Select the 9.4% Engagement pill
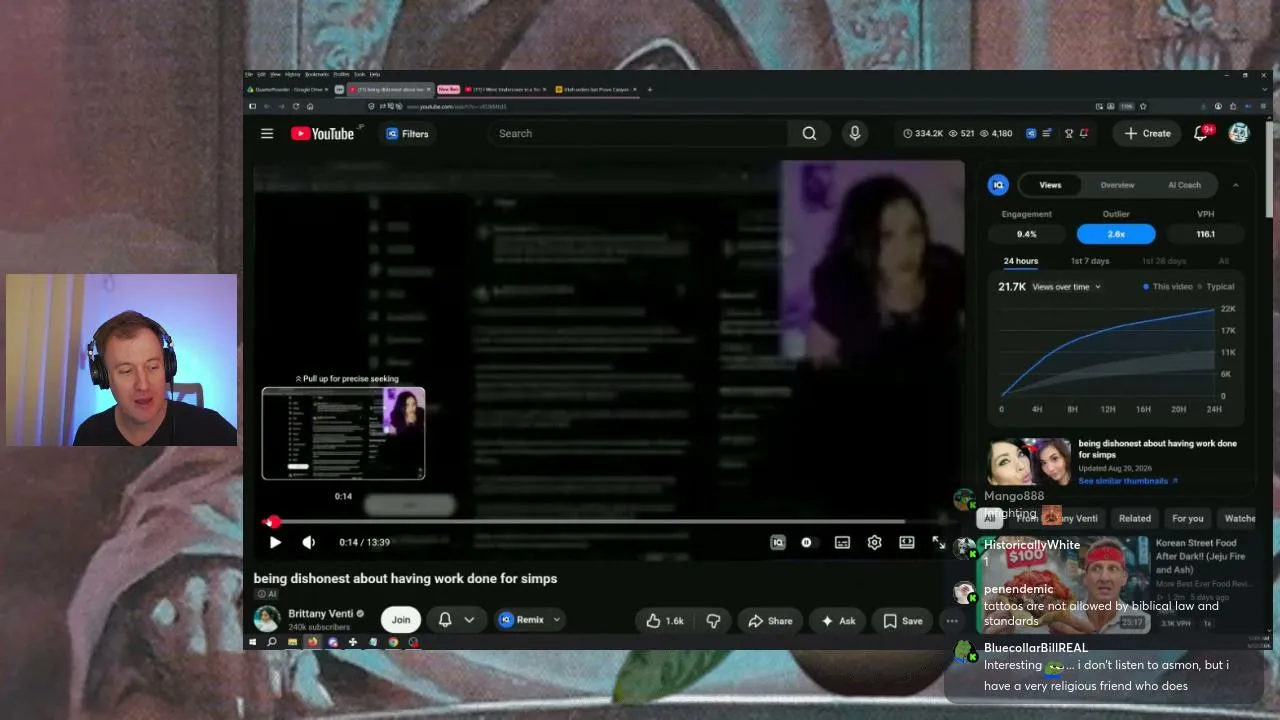Screen dimensions: 1280x720 (1027, 234)
